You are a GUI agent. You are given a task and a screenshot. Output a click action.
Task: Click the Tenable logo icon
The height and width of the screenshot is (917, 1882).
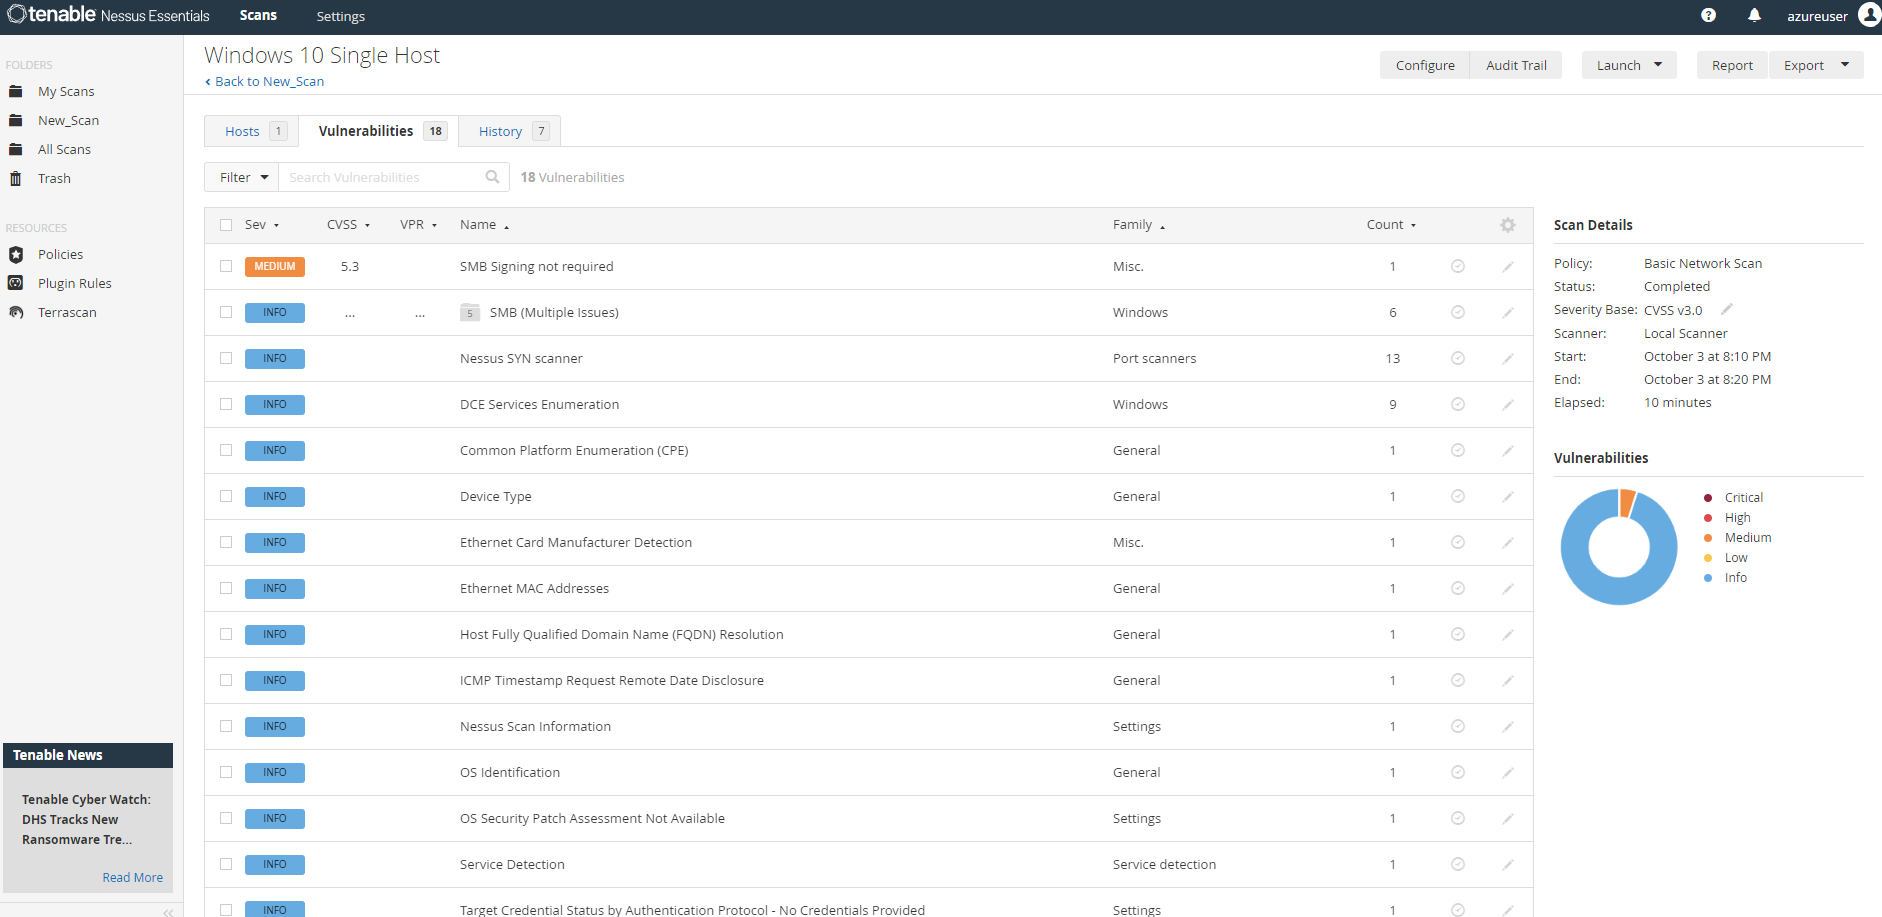pos(16,14)
